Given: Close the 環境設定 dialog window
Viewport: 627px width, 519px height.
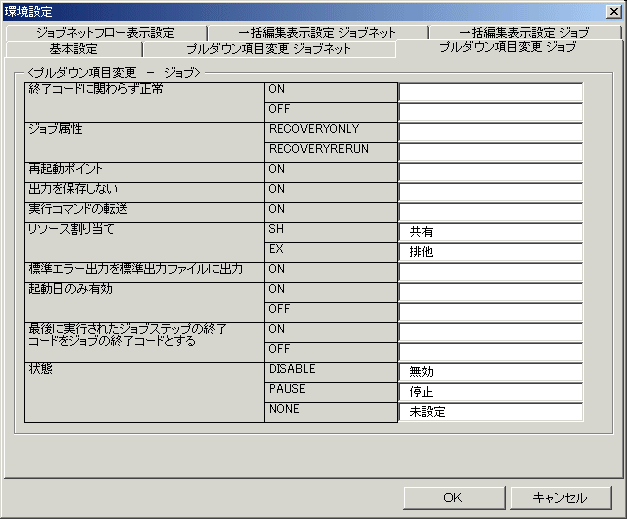Looking at the screenshot, I should (613, 11).
